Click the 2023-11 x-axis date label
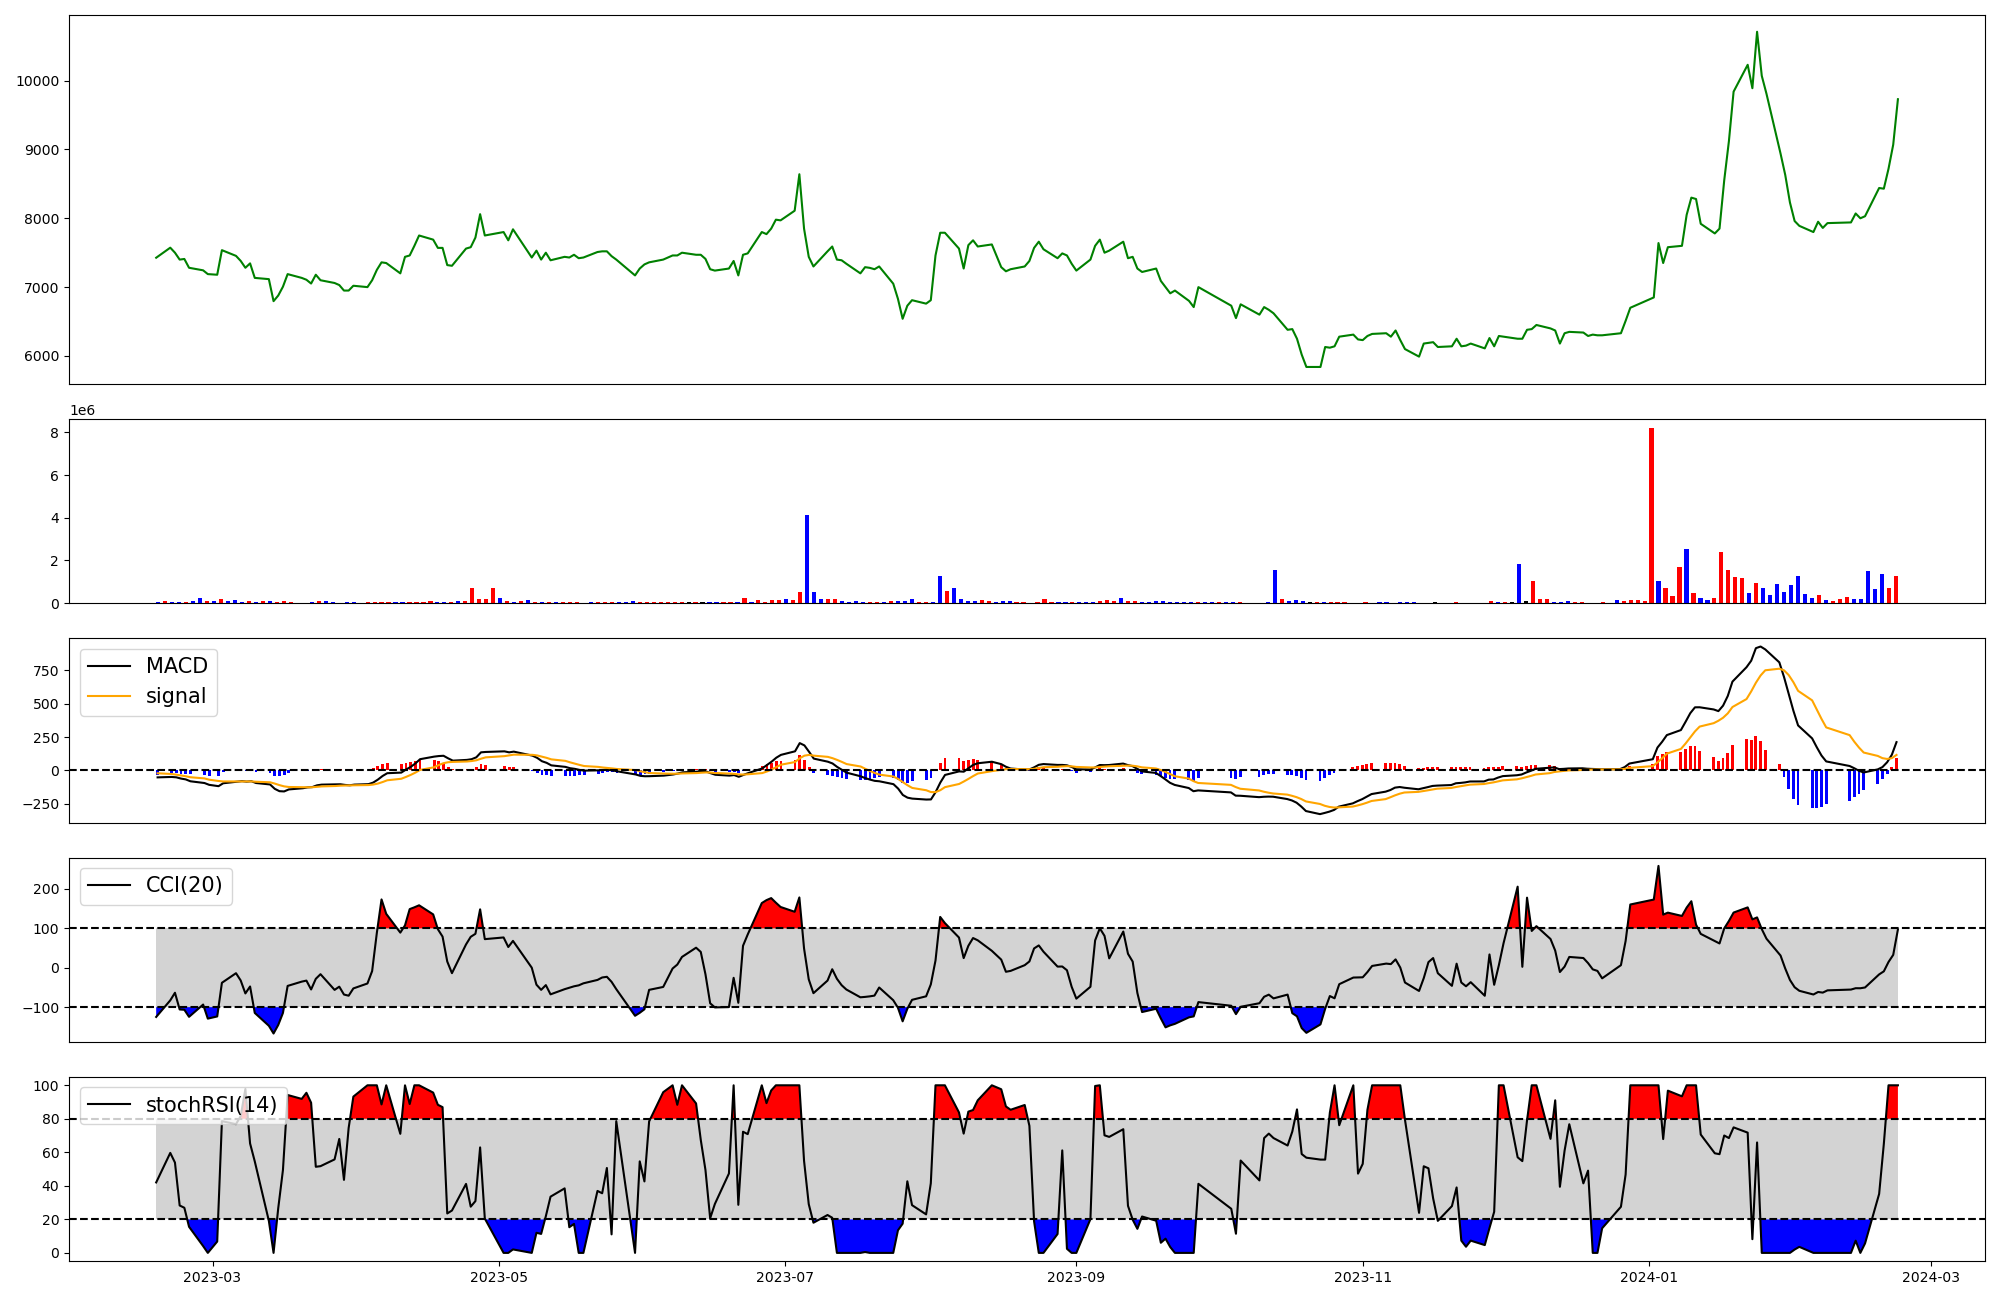 pyautogui.click(x=1363, y=1277)
